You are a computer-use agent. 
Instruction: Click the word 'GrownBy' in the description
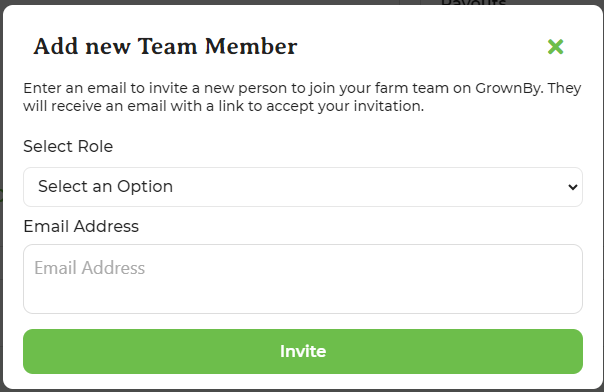509,89
